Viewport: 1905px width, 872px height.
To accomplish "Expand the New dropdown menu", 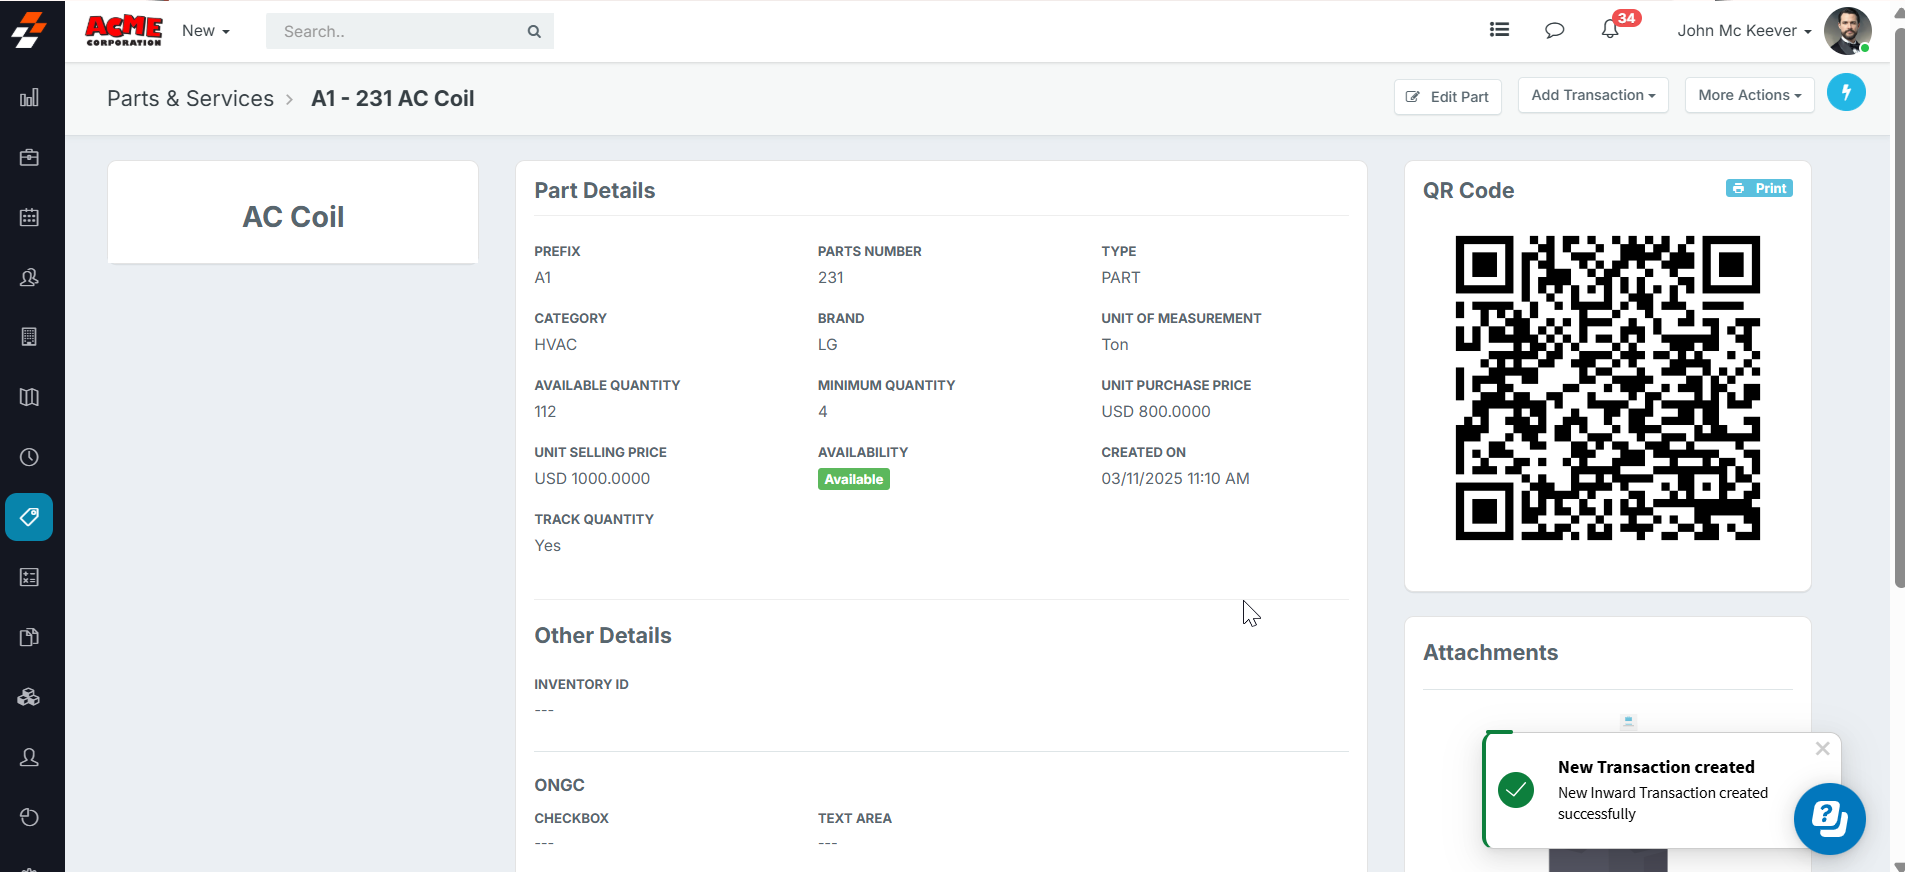I will 205,31.
